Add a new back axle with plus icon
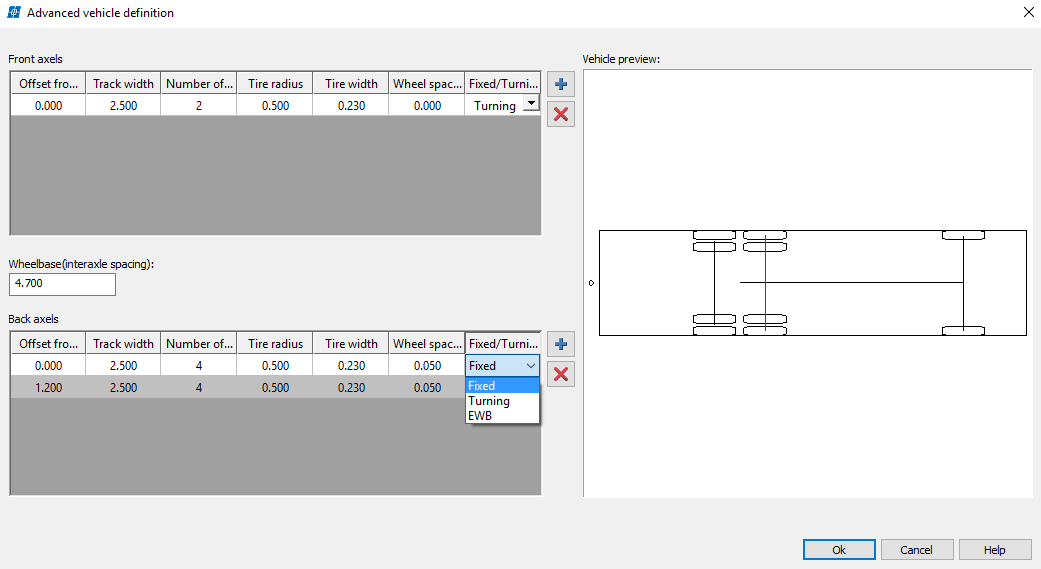1041x569 pixels. pyautogui.click(x=561, y=345)
